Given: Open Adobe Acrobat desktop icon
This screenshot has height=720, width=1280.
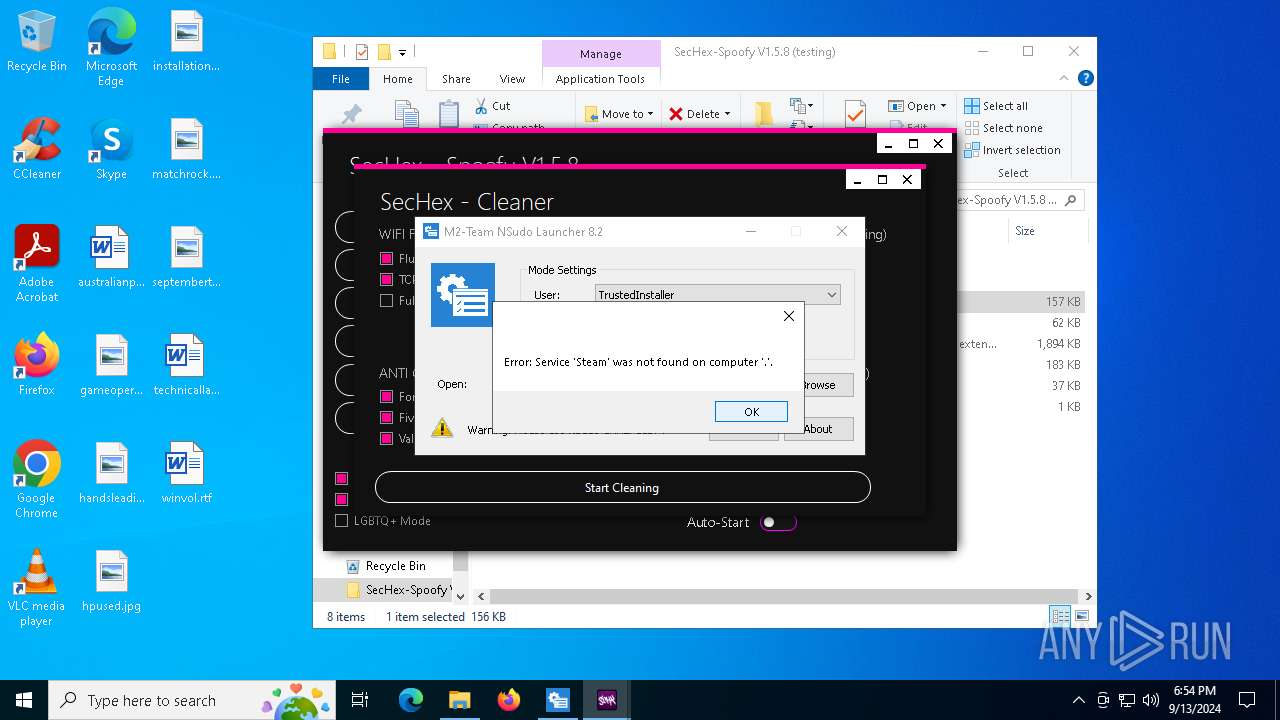Looking at the screenshot, I should [37, 263].
